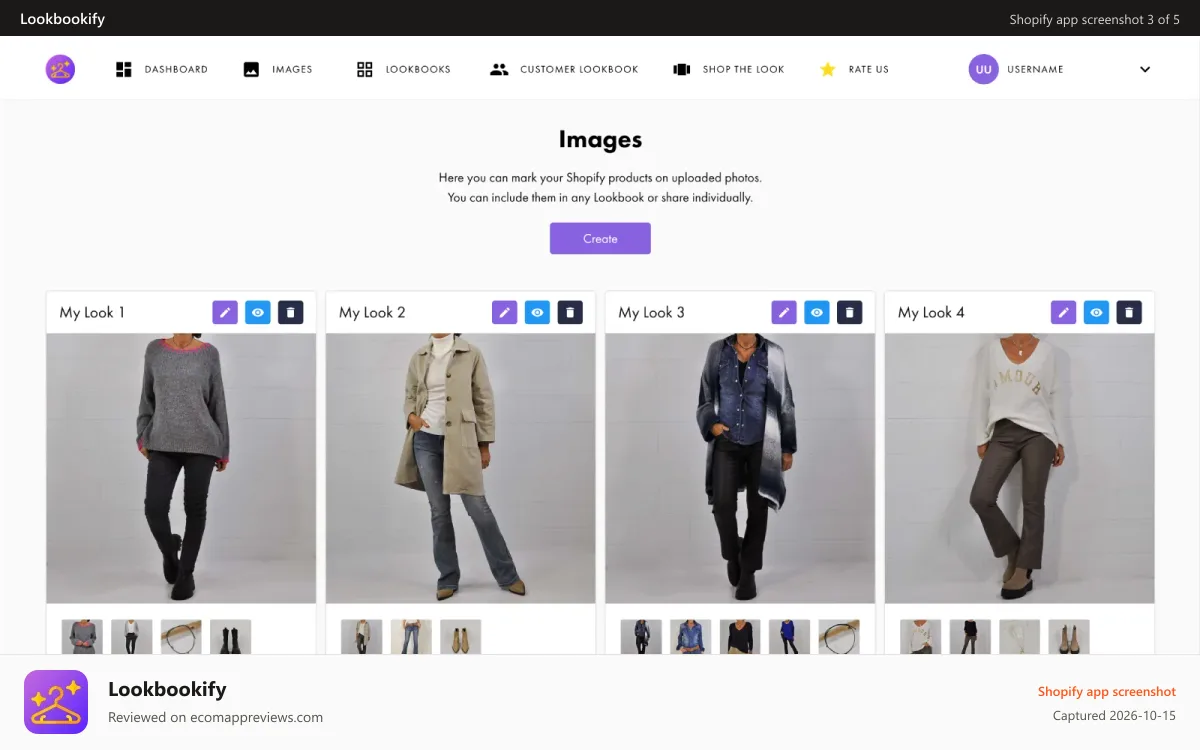Preview My Look 1 via eye icon
1200x750 pixels.
click(x=258, y=312)
